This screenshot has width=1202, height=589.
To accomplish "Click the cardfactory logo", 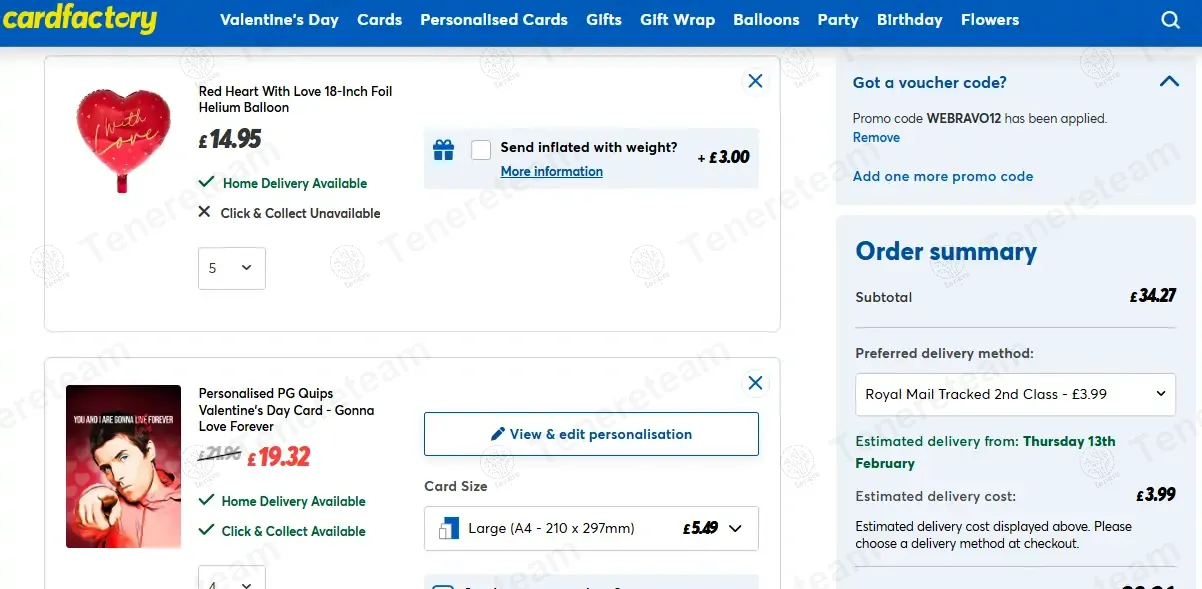I will pos(80,20).
